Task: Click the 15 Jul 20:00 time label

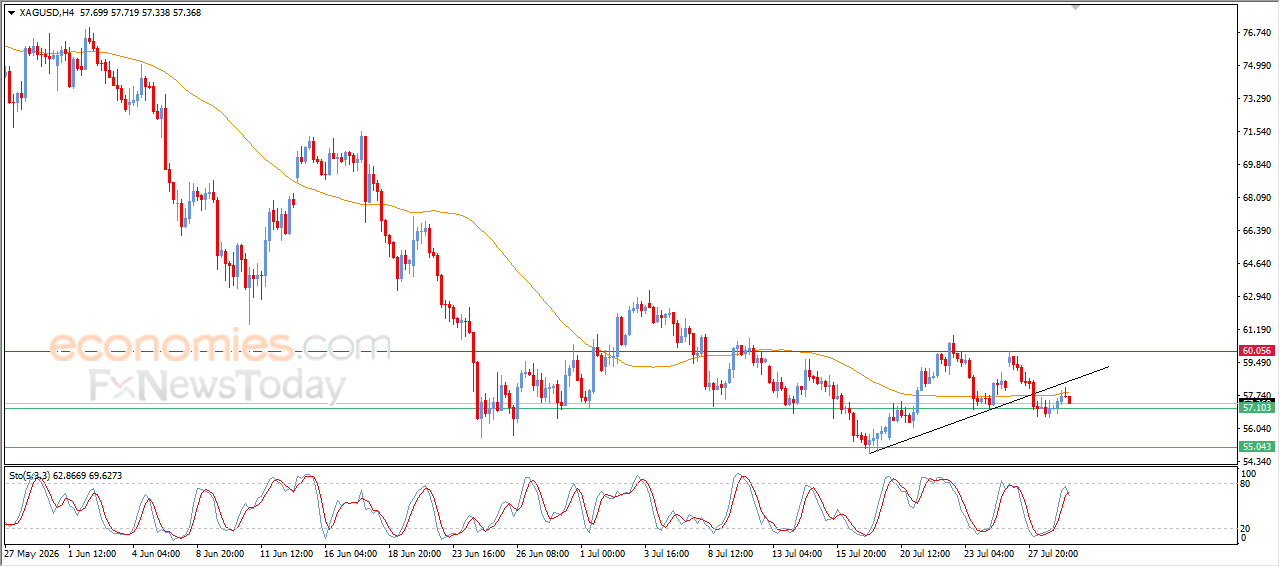Action: (862, 553)
